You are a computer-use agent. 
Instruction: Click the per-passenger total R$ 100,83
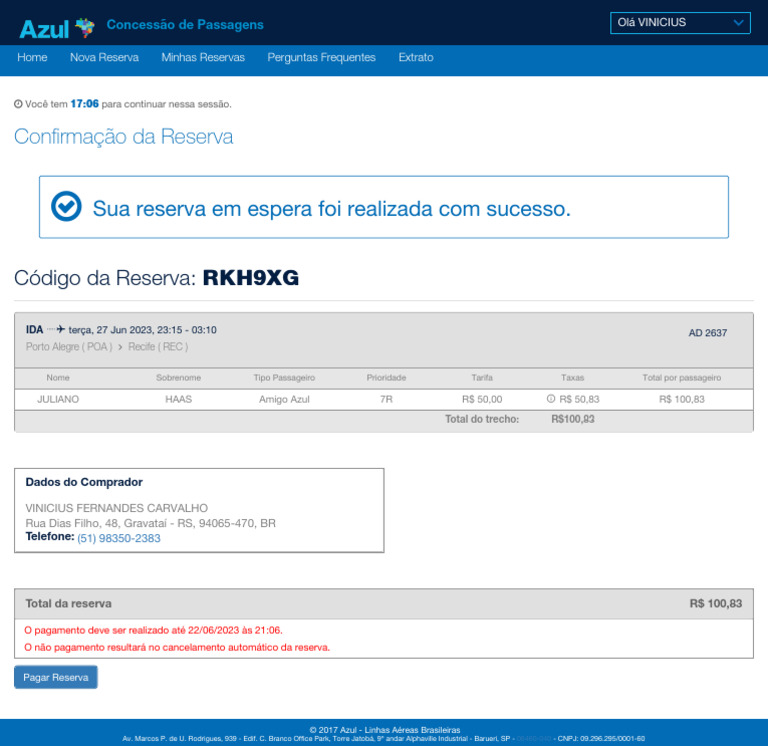coord(682,399)
